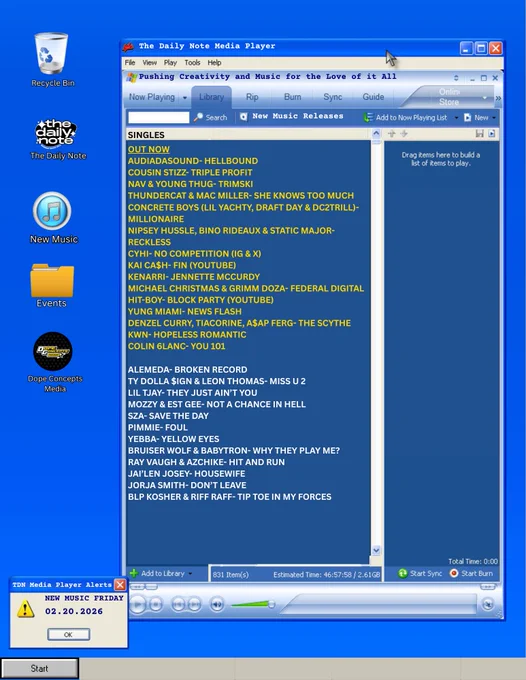The image size is (526, 680).
Task: Mute audio with the speaker icon
Action: 217,604
